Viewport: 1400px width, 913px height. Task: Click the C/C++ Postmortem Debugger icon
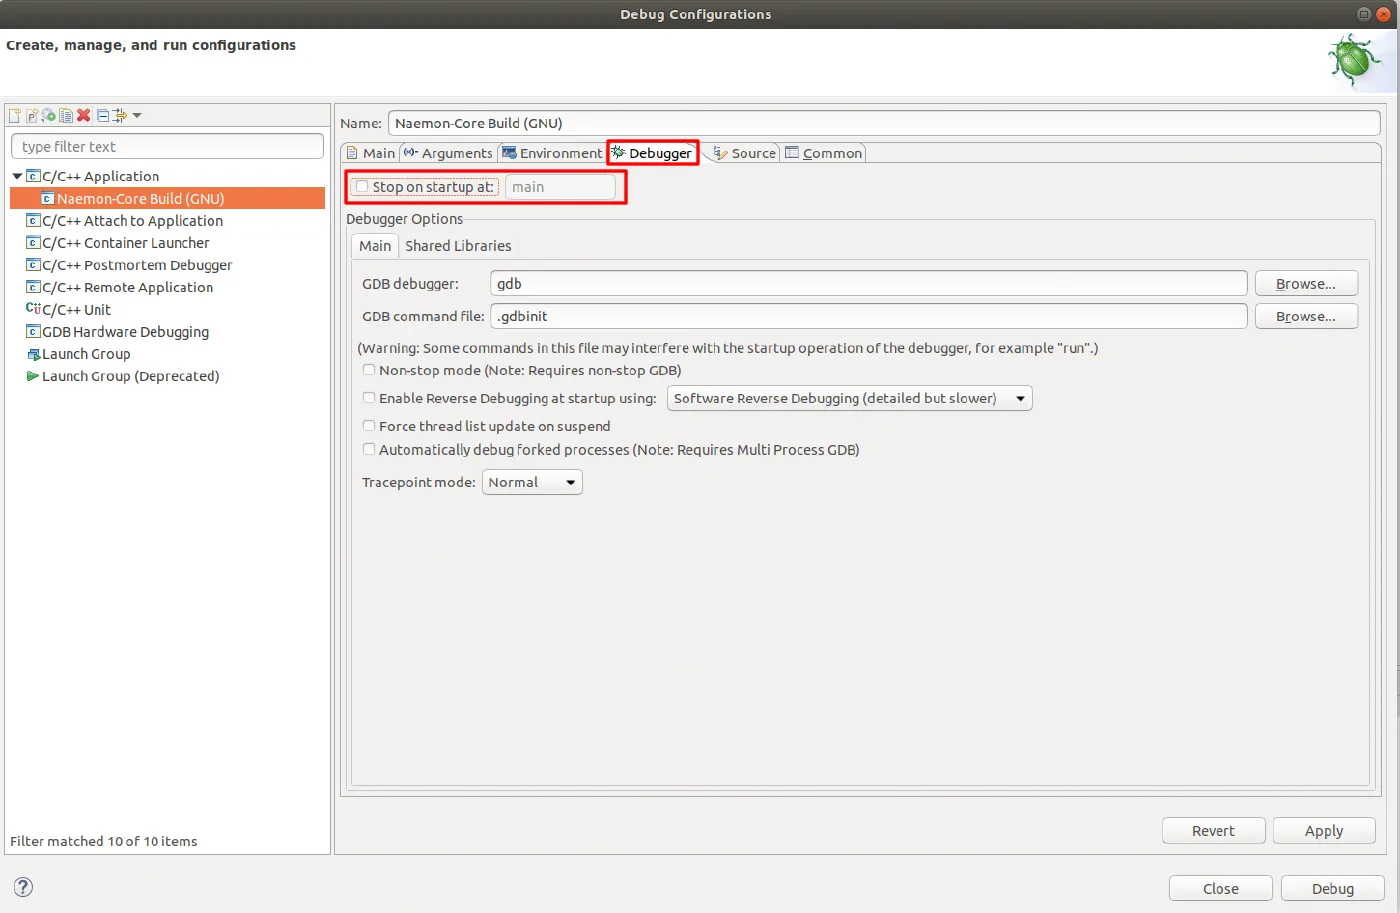pyautogui.click(x=33, y=265)
